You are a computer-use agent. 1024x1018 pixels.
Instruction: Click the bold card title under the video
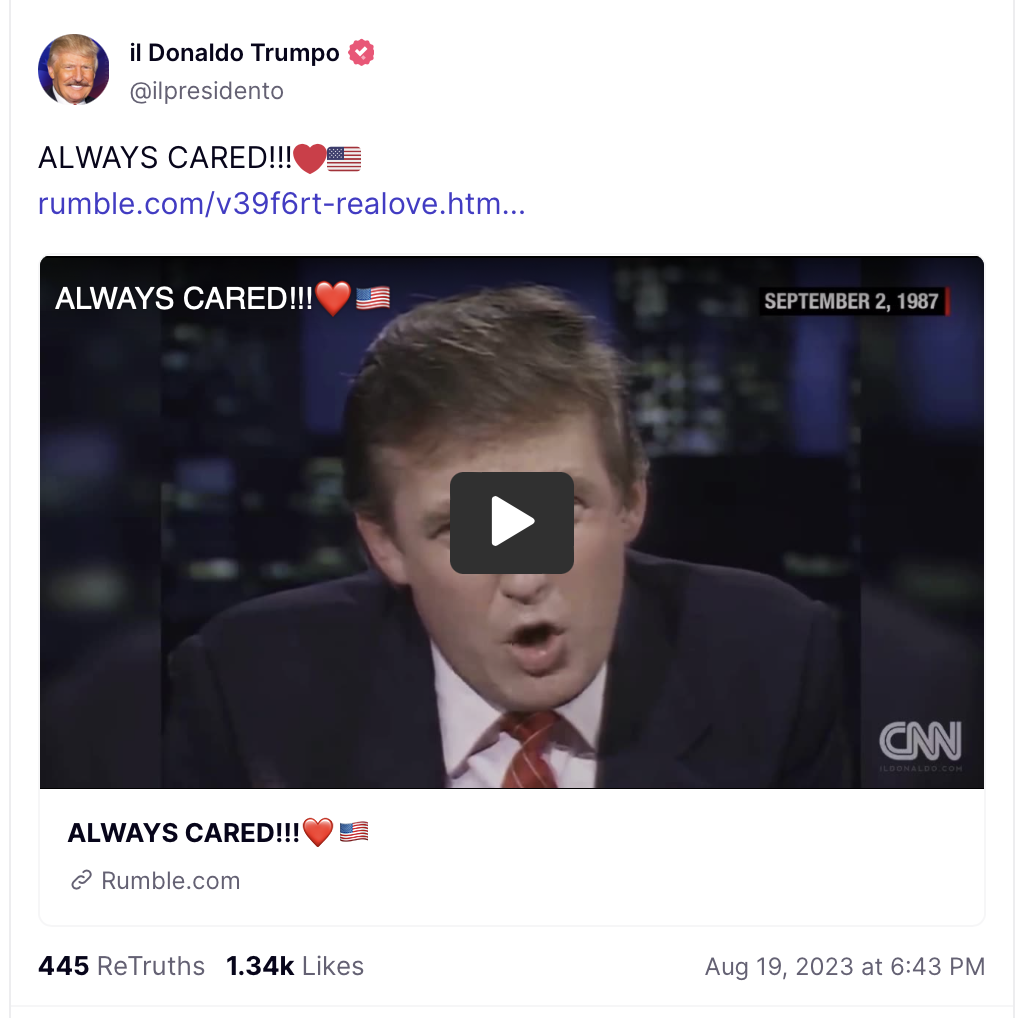coord(218,833)
